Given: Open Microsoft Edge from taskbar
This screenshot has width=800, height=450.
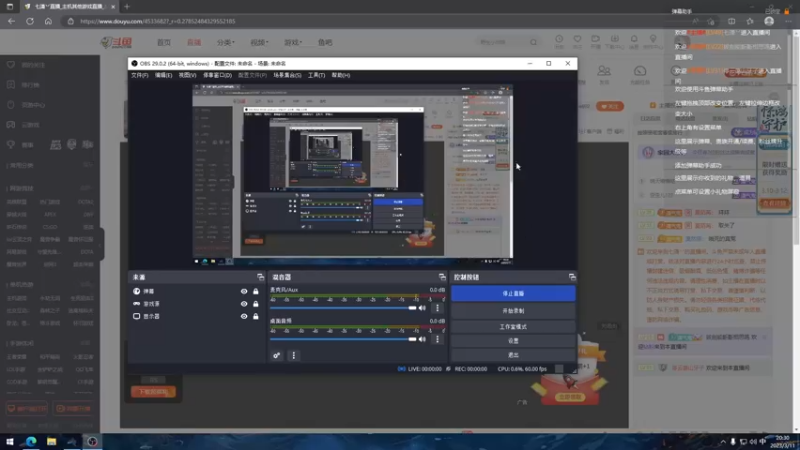Looking at the screenshot, I should [x=31, y=442].
